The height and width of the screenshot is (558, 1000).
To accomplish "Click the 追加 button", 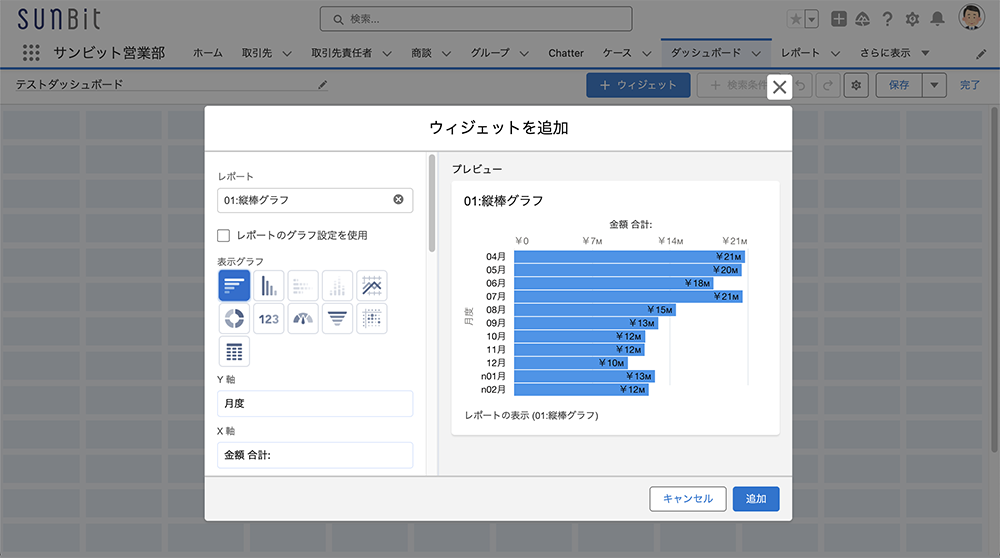I will pos(756,499).
